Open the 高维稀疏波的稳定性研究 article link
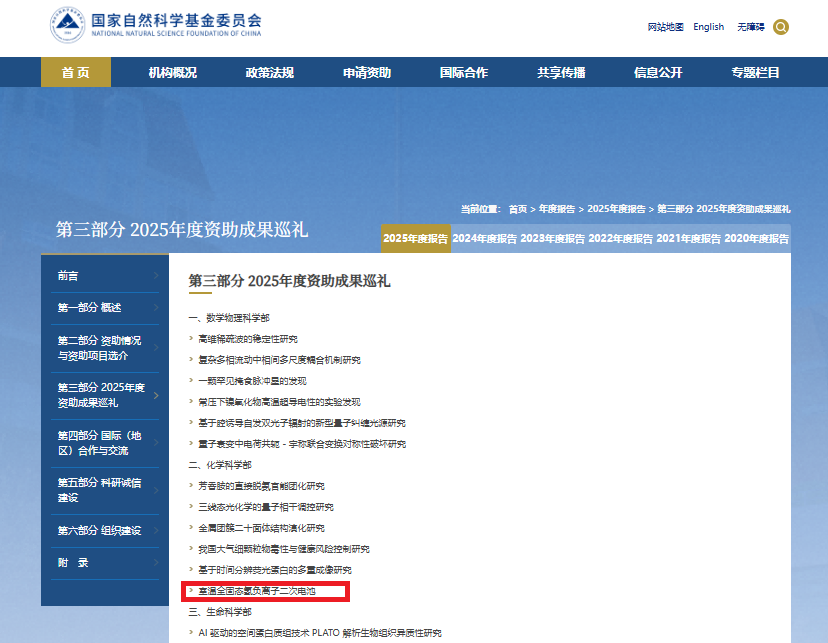 tap(248, 339)
